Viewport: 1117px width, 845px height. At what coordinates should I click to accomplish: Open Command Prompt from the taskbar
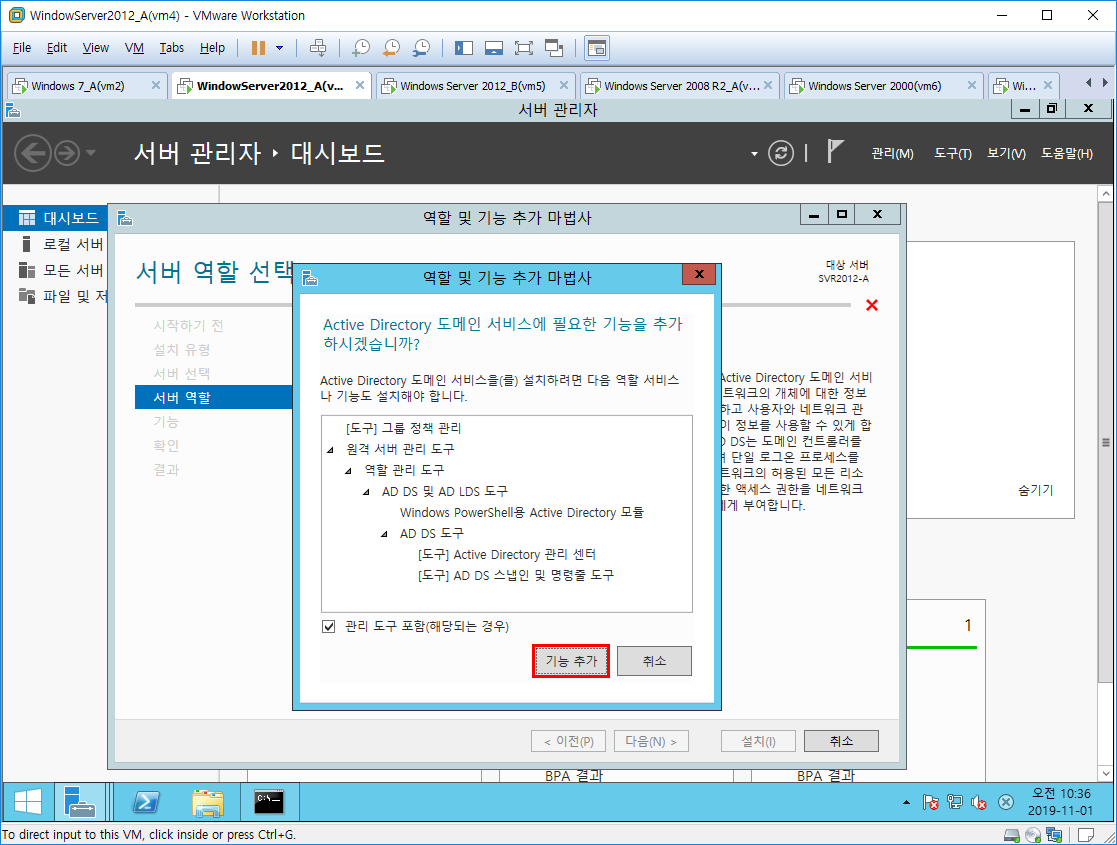click(269, 802)
